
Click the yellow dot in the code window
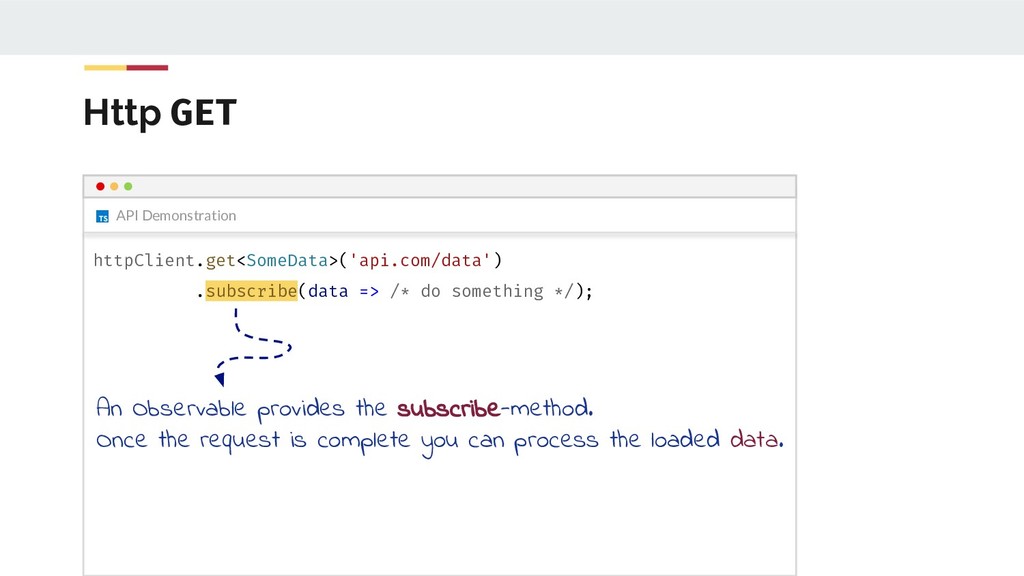point(114,186)
